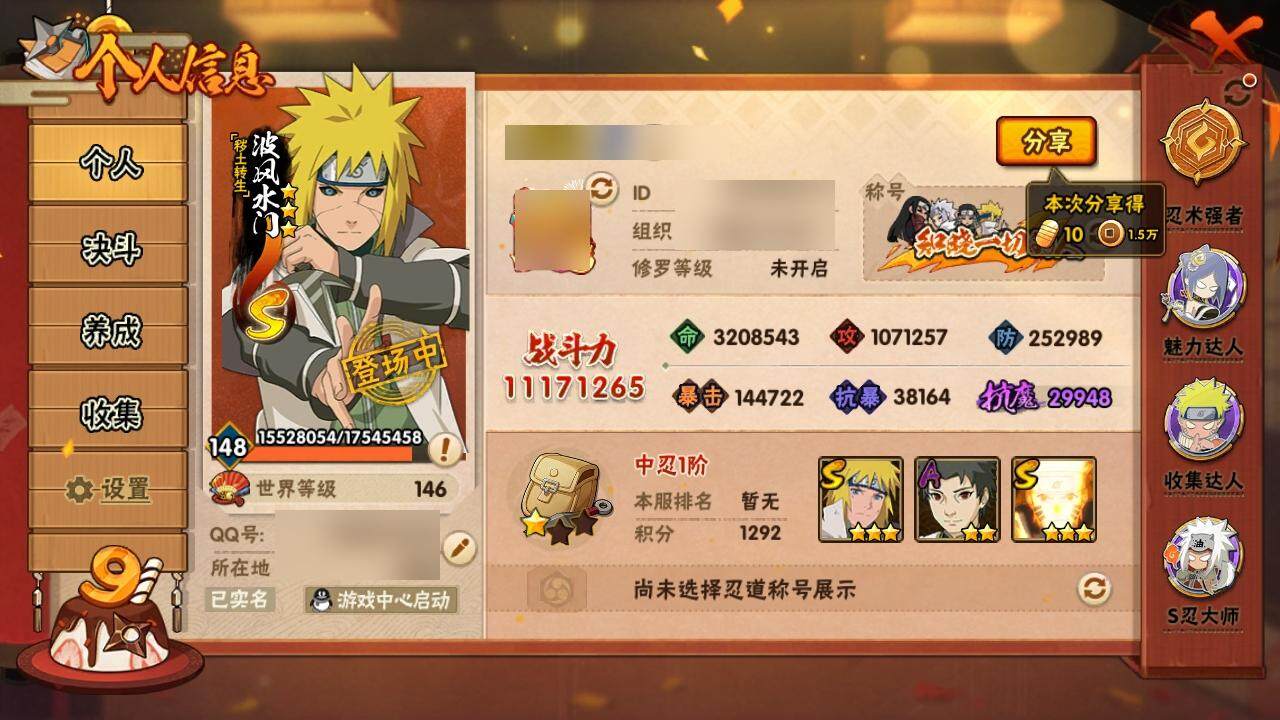Switch to the 个人 tab
Image resolution: width=1280 pixels, height=720 pixels.
(110, 162)
